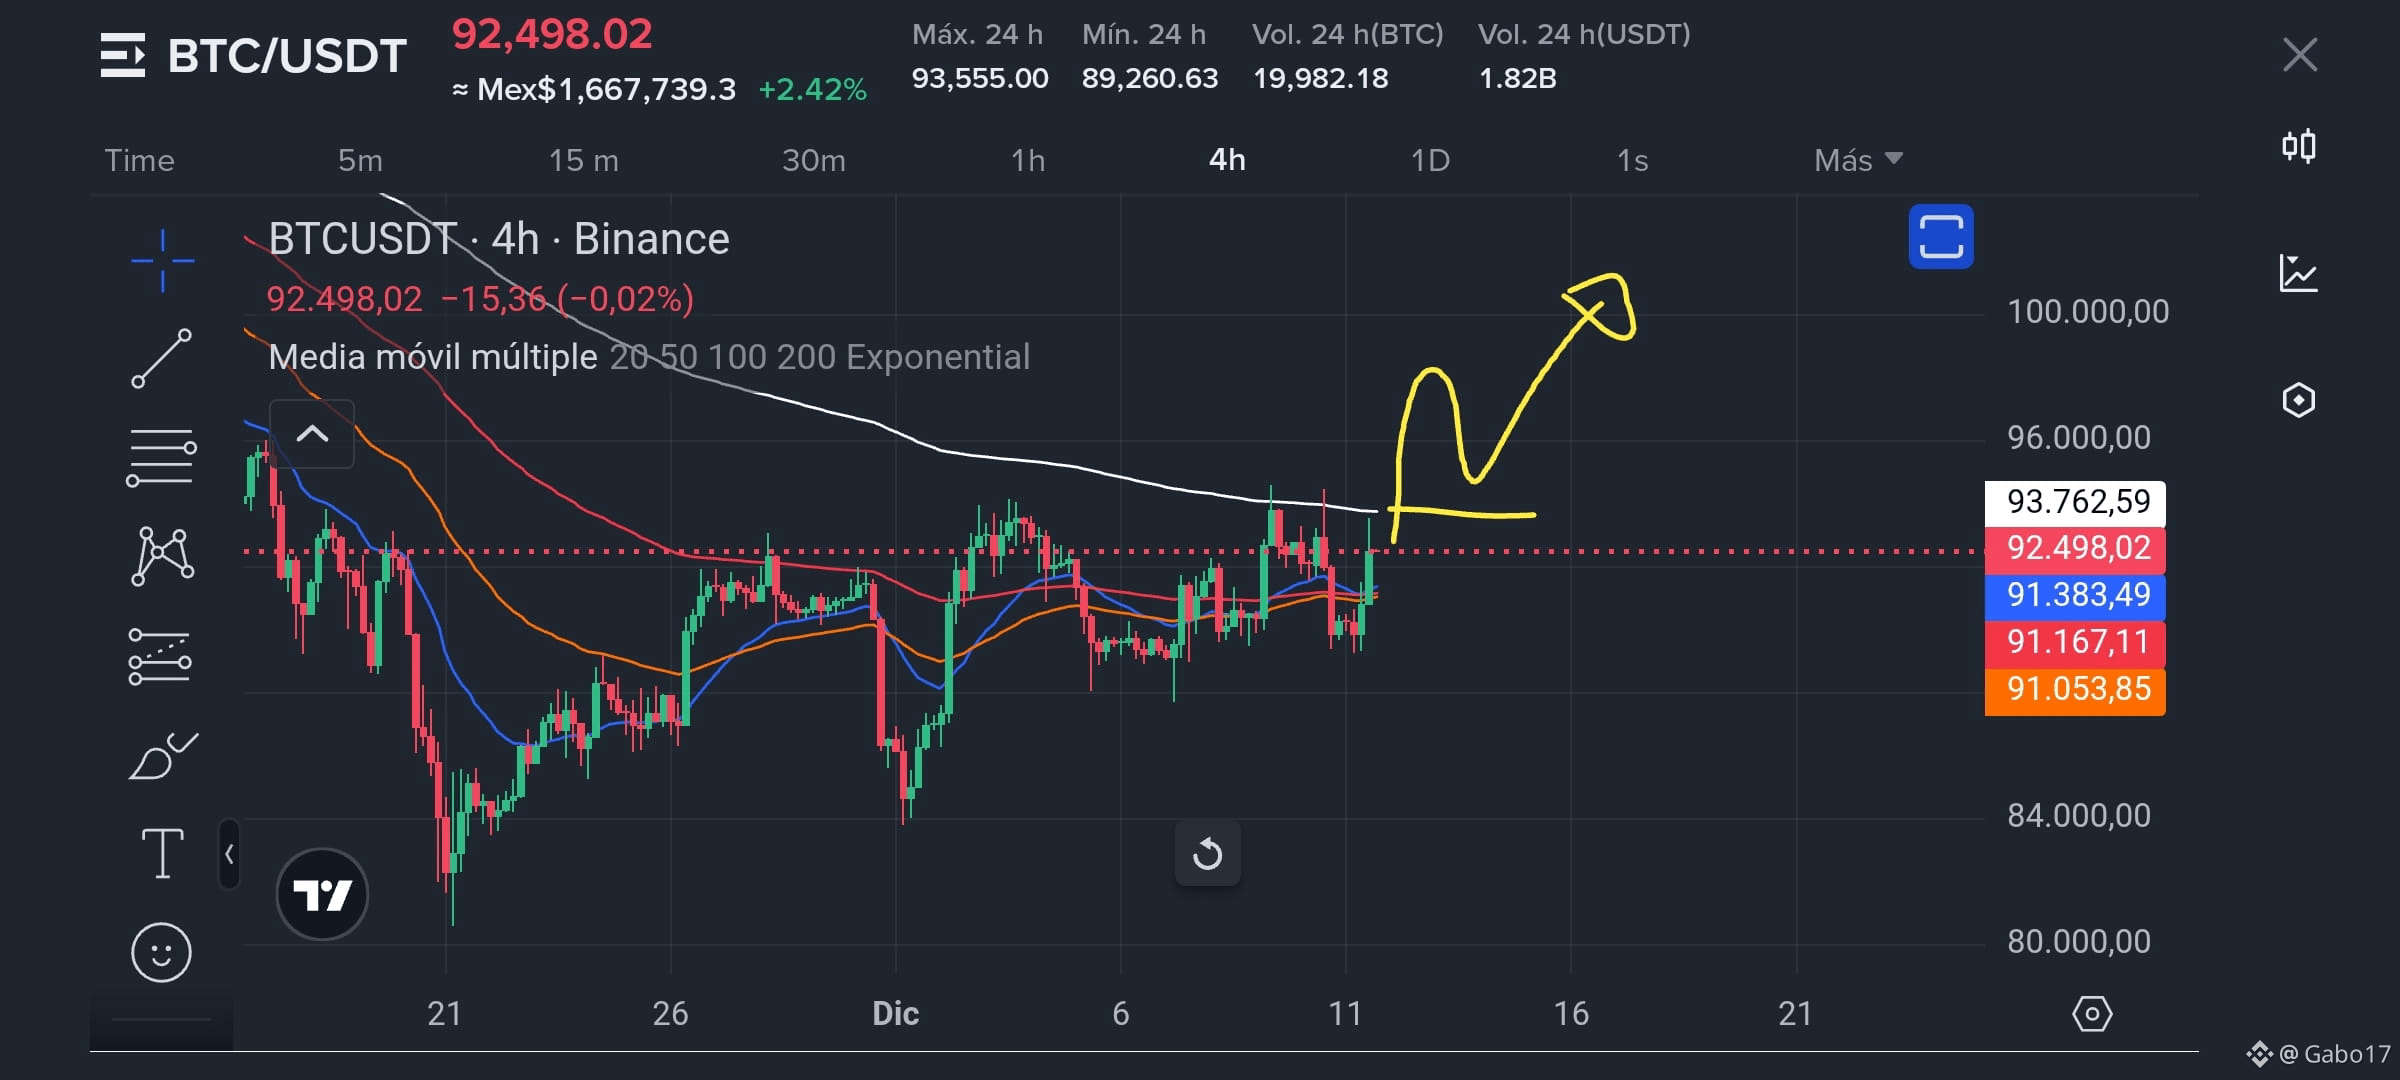
Task: Click the 96.000,00 price axis level
Action: tap(2079, 437)
